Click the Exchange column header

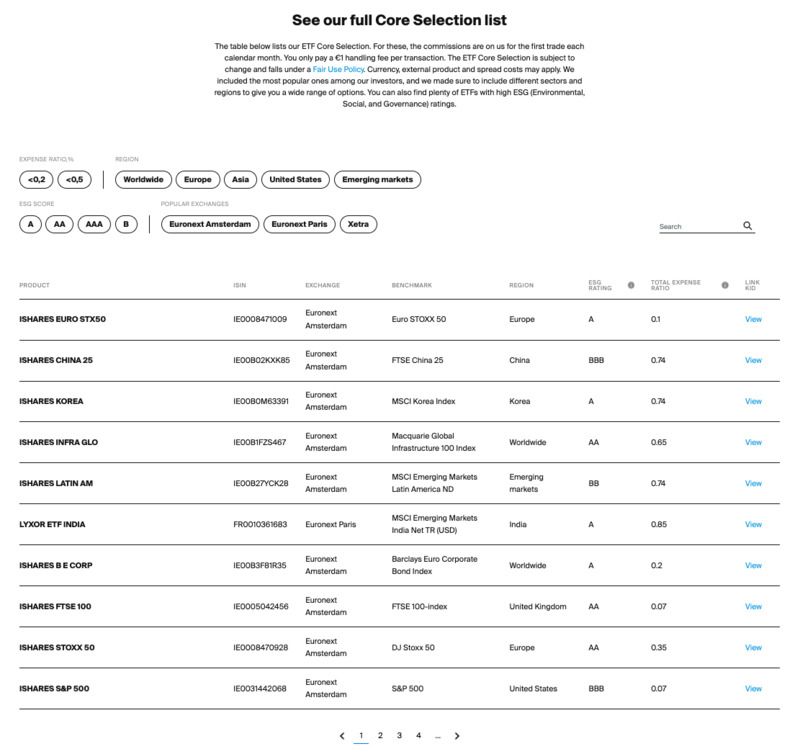(x=322, y=285)
